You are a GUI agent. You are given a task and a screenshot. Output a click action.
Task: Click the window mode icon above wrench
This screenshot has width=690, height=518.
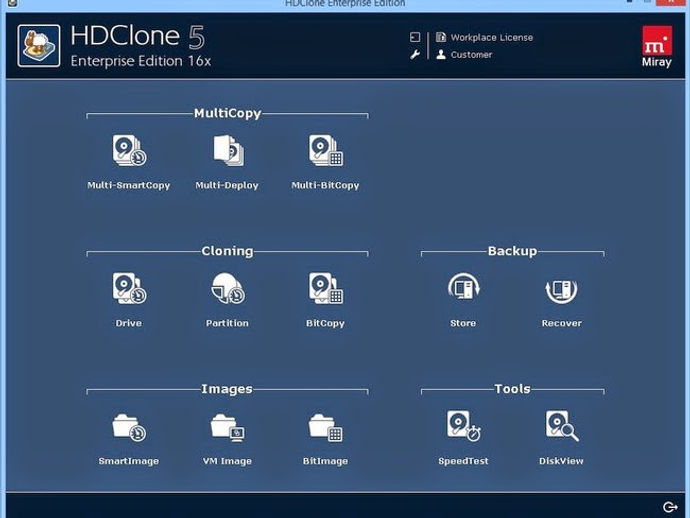[x=415, y=37]
